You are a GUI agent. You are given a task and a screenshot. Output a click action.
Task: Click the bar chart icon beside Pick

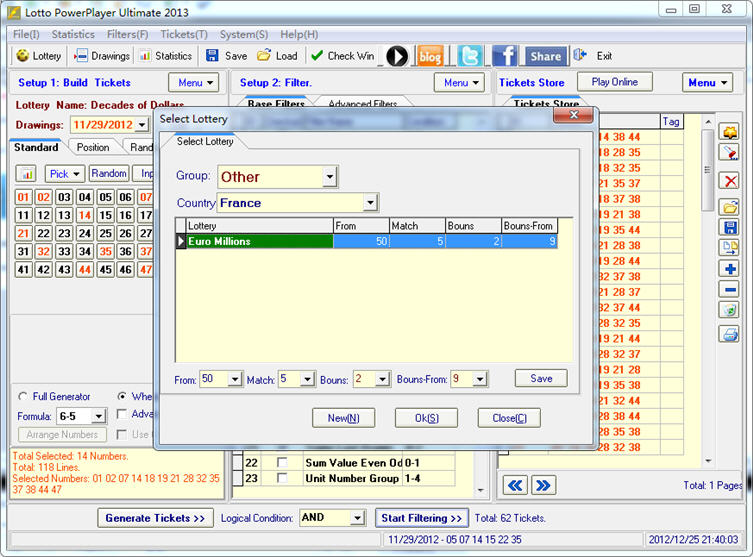(27, 174)
